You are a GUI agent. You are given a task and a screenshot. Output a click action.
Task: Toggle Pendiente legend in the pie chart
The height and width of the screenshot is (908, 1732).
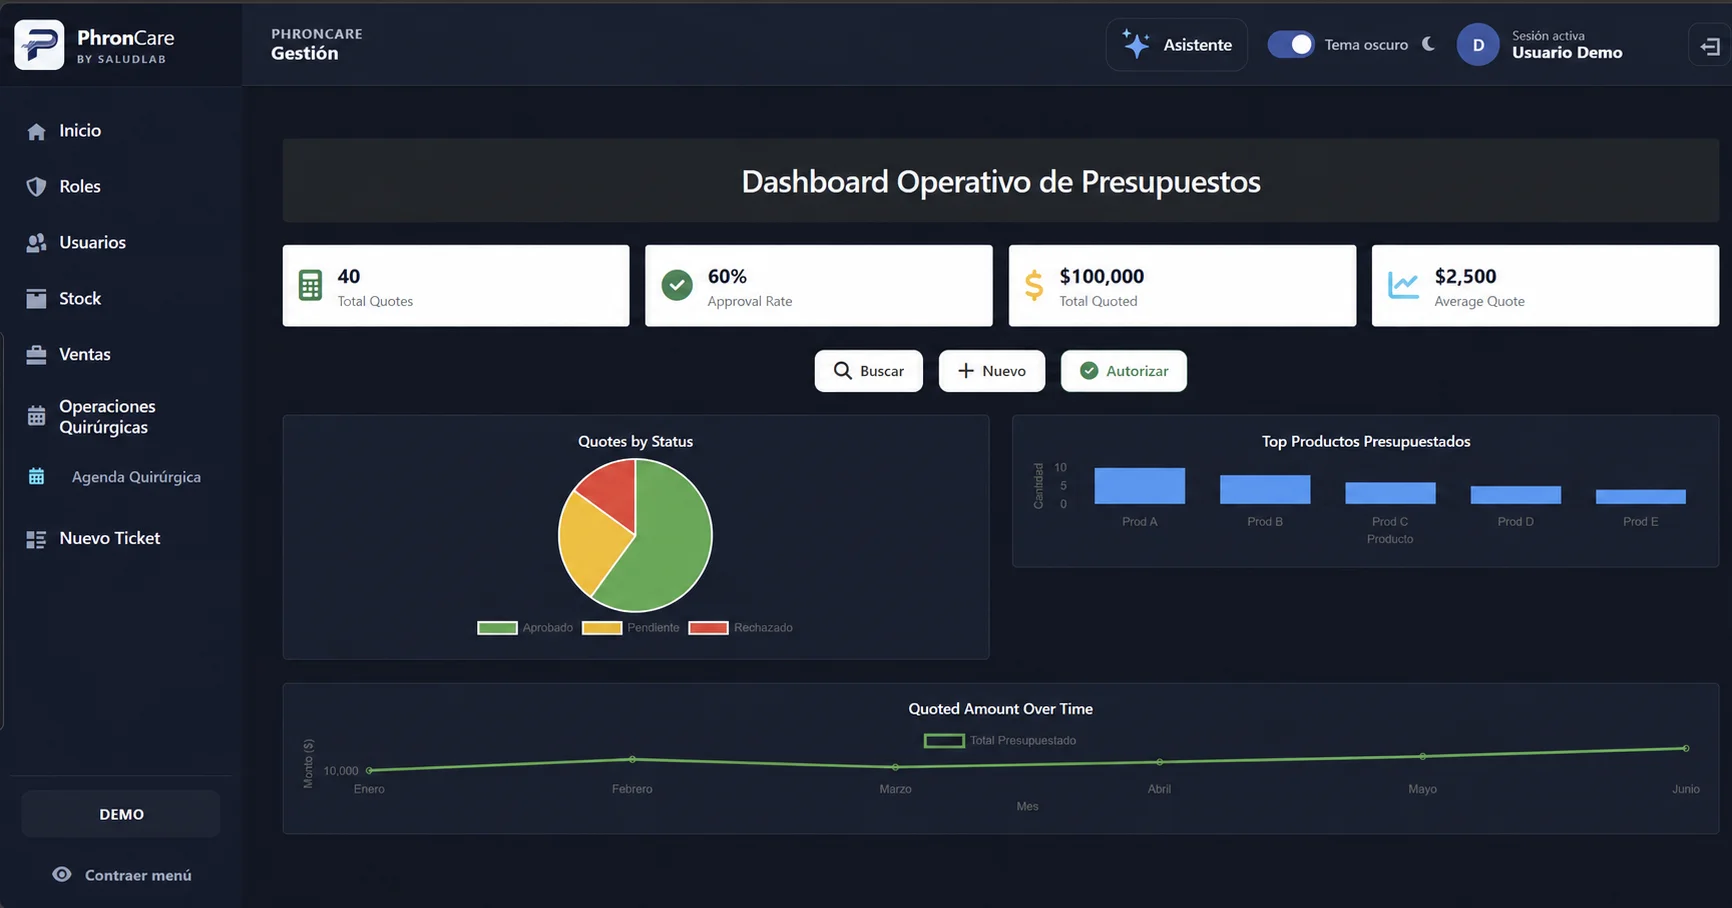[631, 628]
